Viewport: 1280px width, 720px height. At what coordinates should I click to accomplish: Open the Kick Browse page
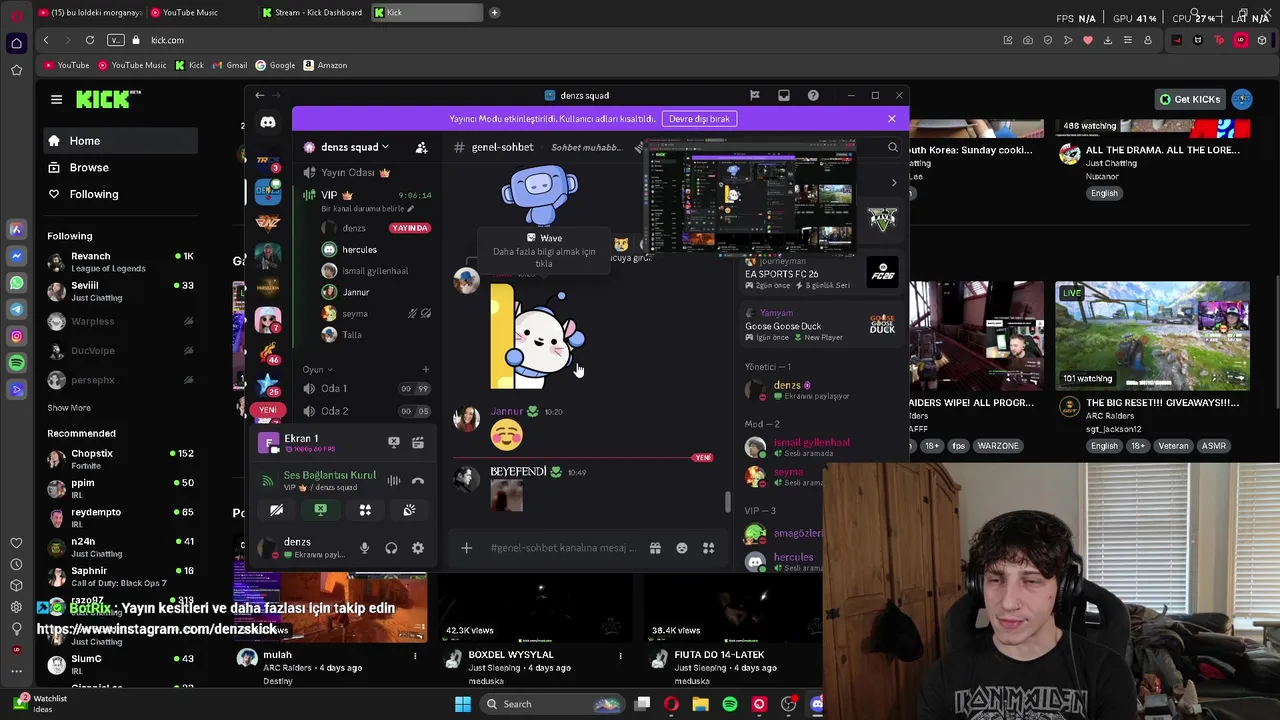pyautogui.click(x=89, y=167)
